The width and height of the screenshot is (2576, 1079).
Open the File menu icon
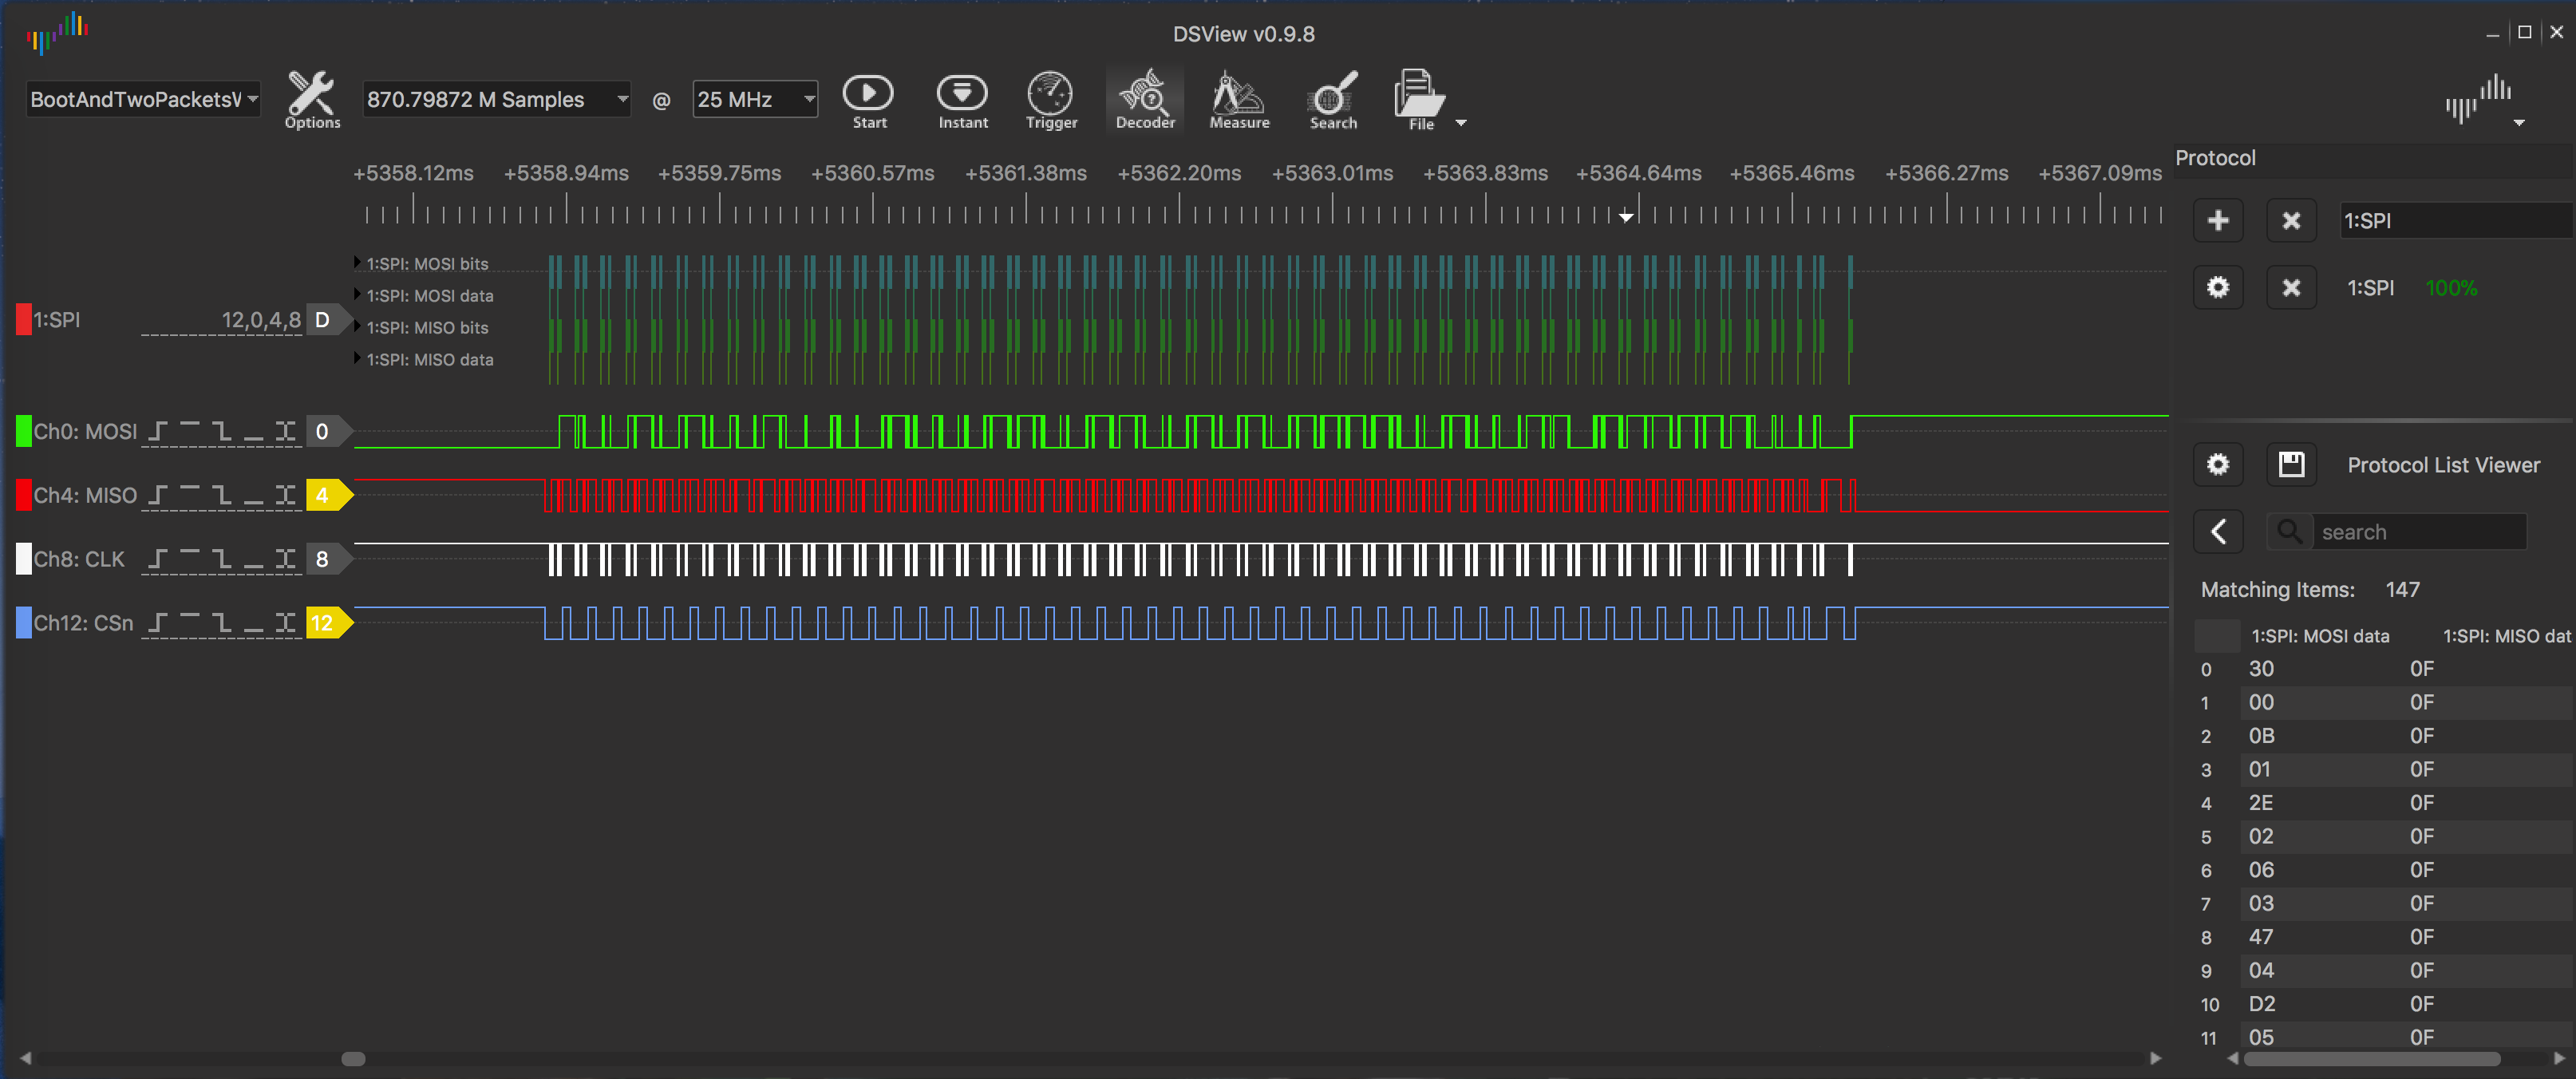pyautogui.click(x=1419, y=100)
